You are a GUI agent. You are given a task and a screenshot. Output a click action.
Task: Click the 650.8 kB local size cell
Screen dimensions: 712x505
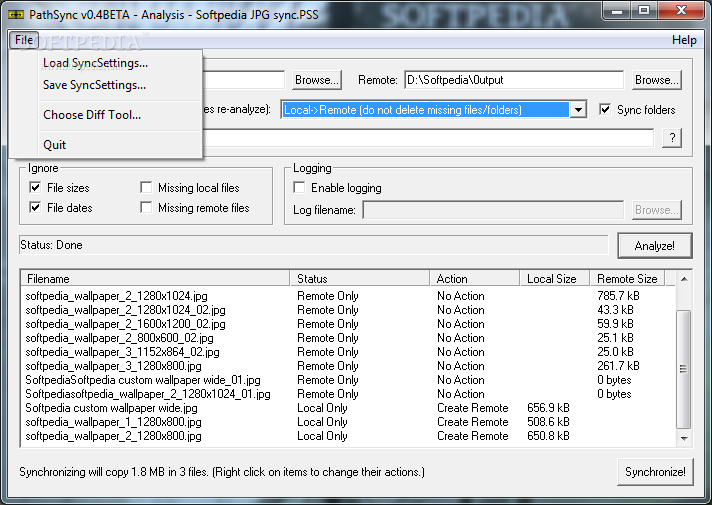(548, 436)
